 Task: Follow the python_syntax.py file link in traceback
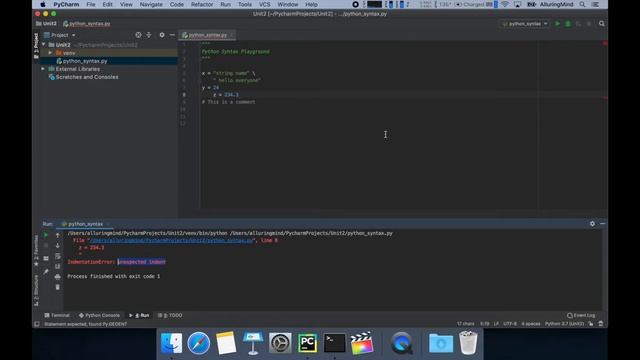(171, 240)
